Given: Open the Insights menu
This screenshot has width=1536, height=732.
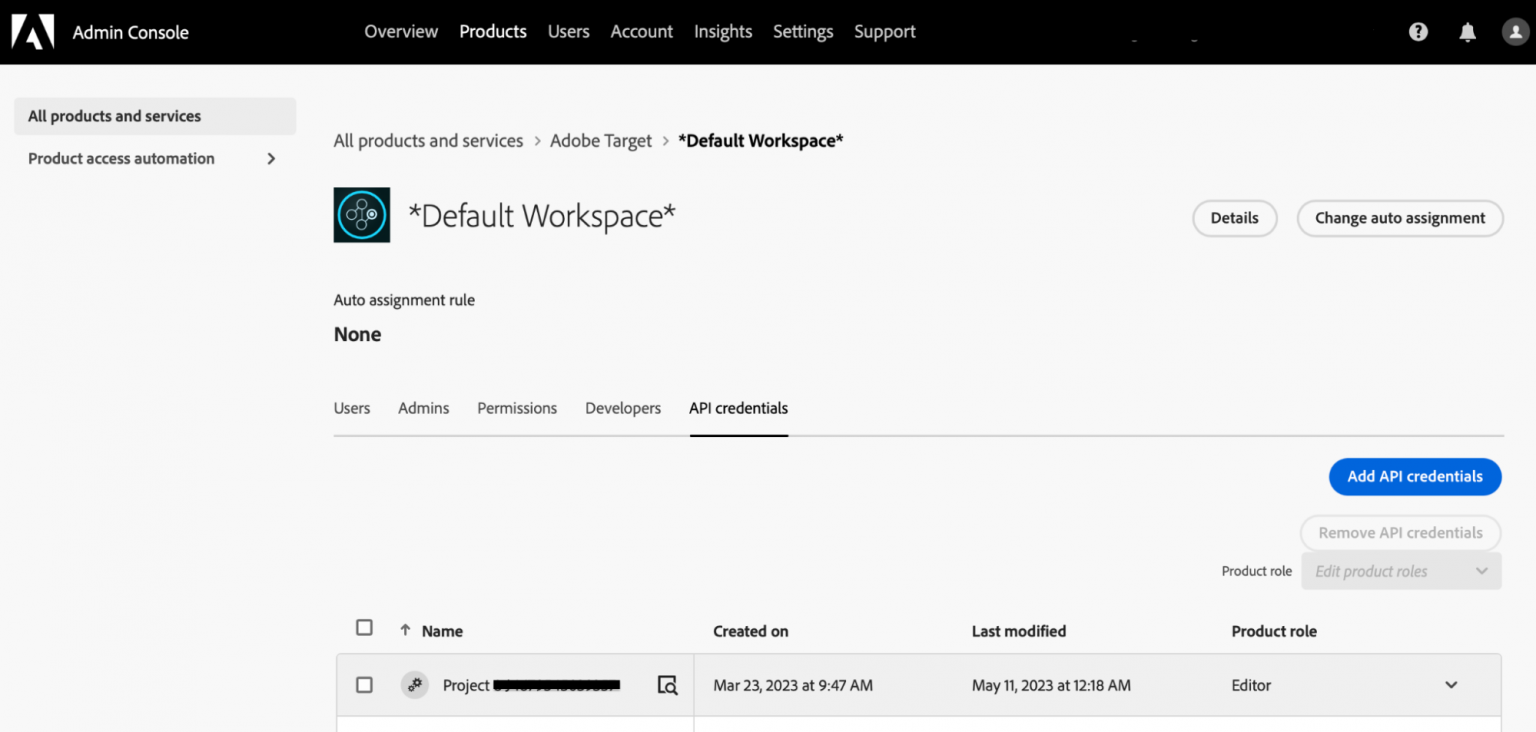Looking at the screenshot, I should (x=723, y=31).
